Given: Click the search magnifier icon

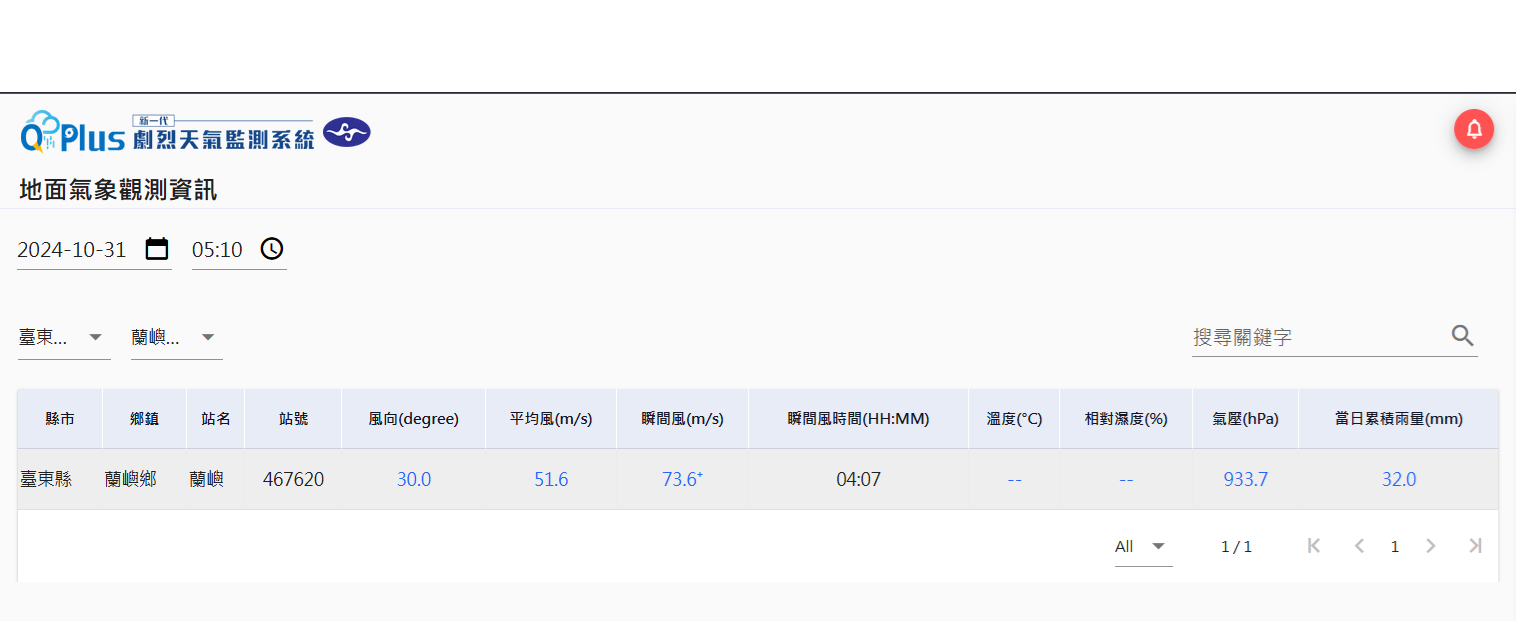Looking at the screenshot, I should point(1462,336).
